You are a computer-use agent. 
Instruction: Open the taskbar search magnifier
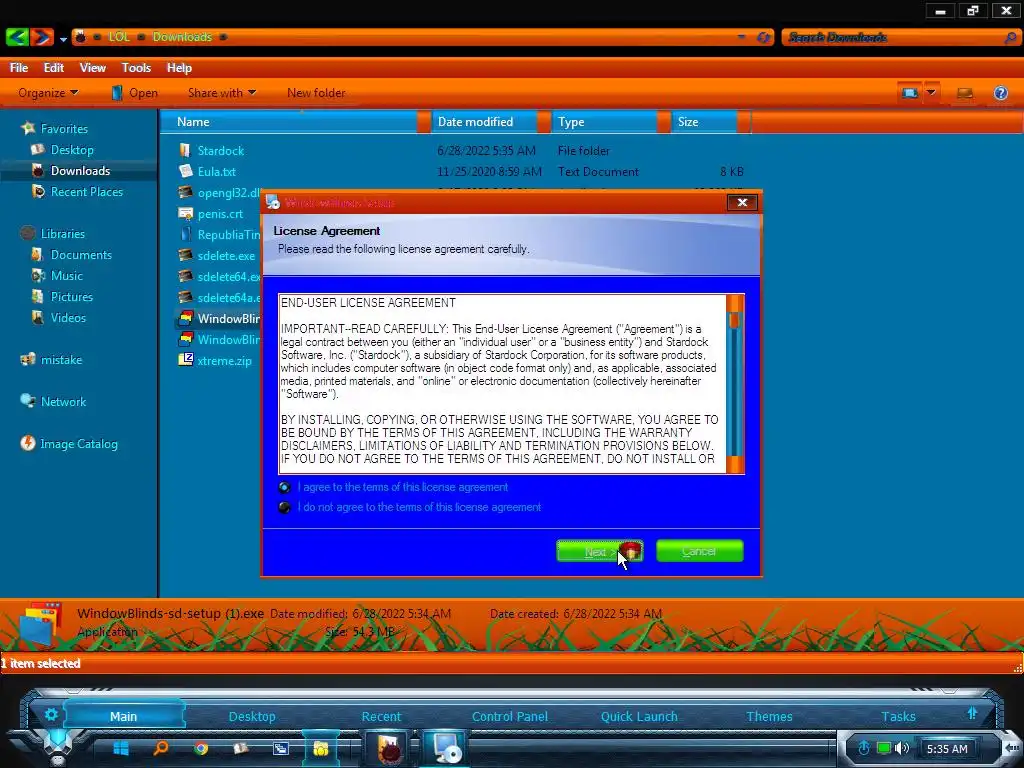pos(161,748)
